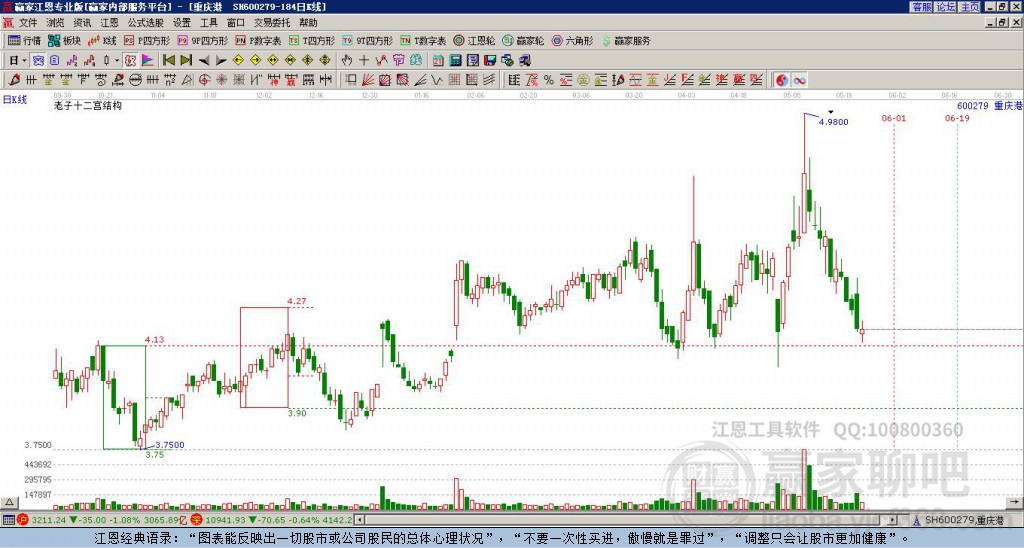Toggle the yin-yang tai chi icon
This screenshot has width=1024, height=548.
pos(781,80)
